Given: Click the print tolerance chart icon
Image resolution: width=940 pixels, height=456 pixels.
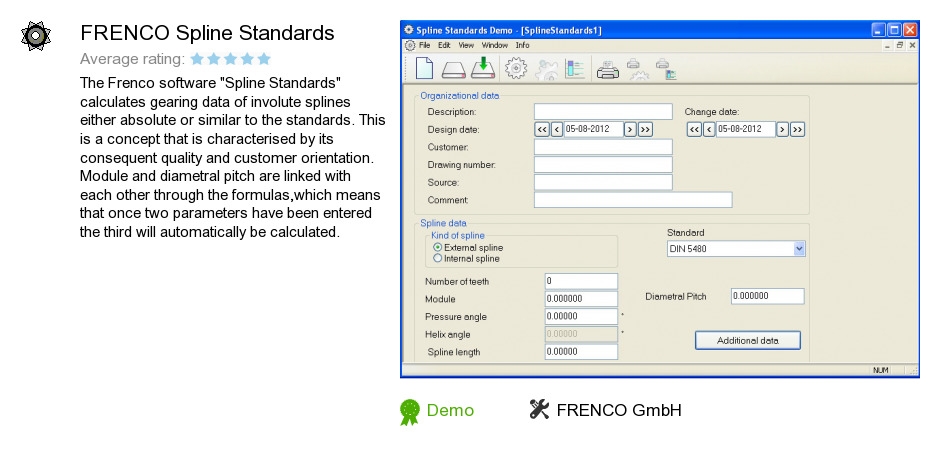Looking at the screenshot, I should (x=665, y=69).
